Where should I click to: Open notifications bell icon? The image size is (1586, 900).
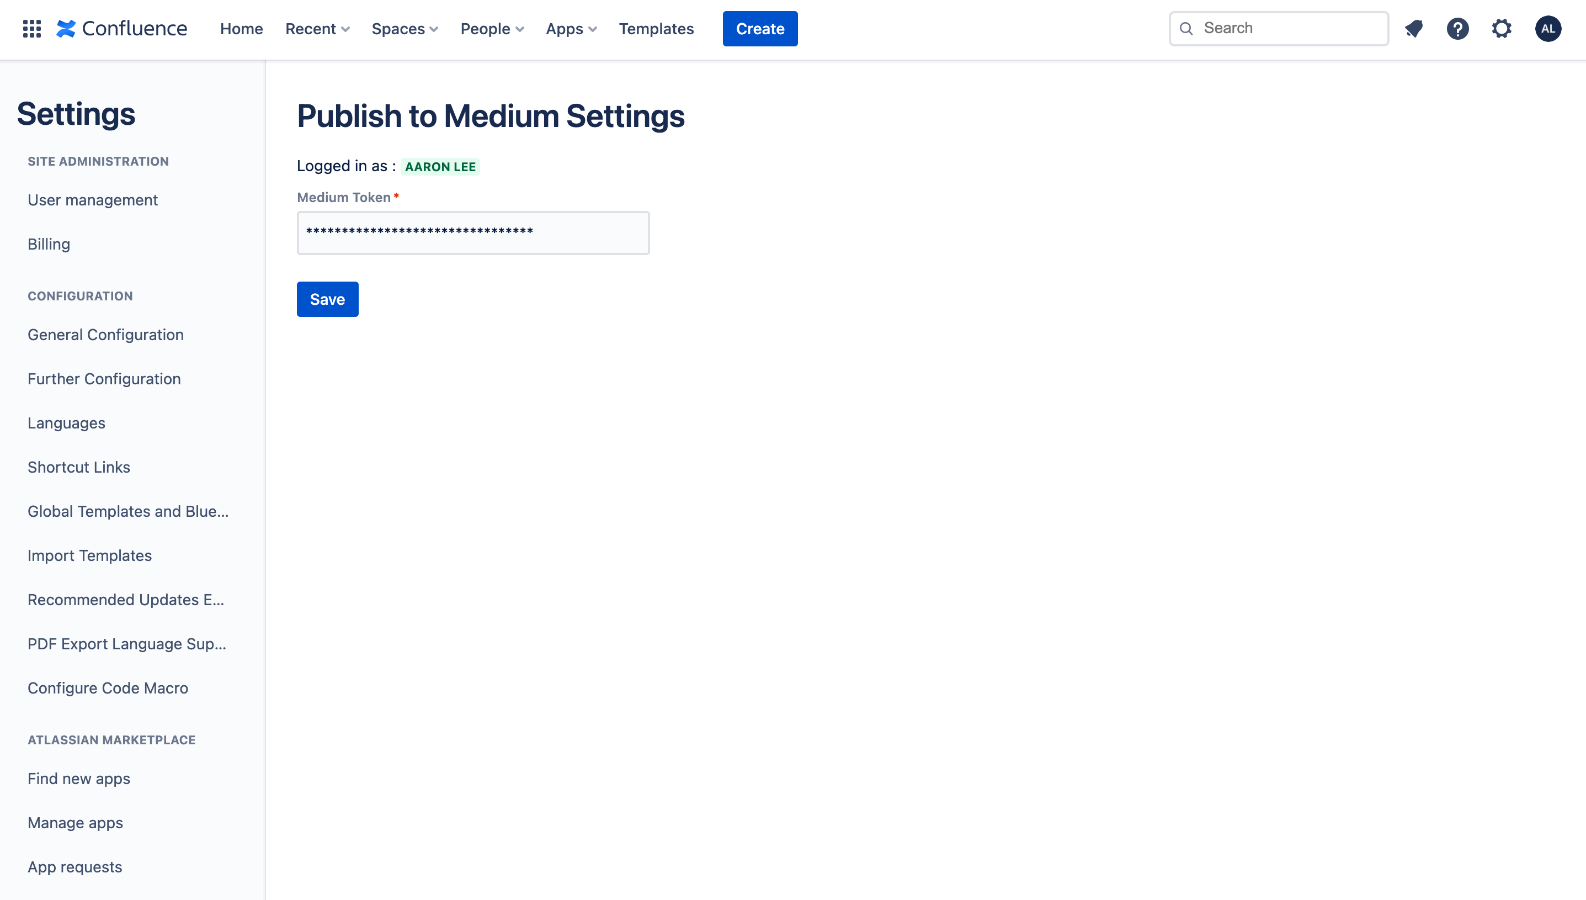[1414, 29]
